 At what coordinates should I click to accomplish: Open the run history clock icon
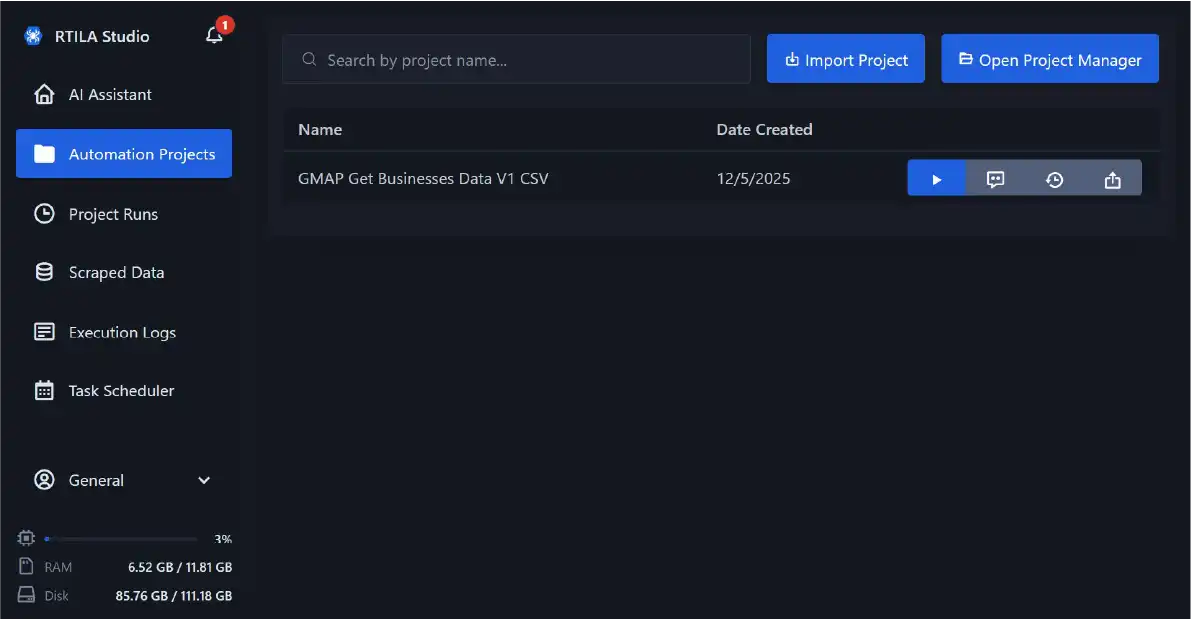[x=1054, y=179]
